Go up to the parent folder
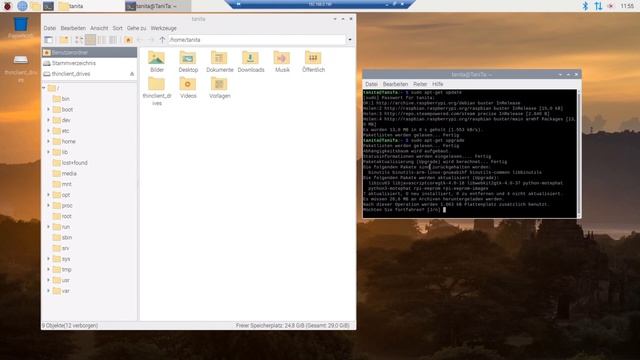The height and width of the screenshot is (360, 640). pos(162,40)
